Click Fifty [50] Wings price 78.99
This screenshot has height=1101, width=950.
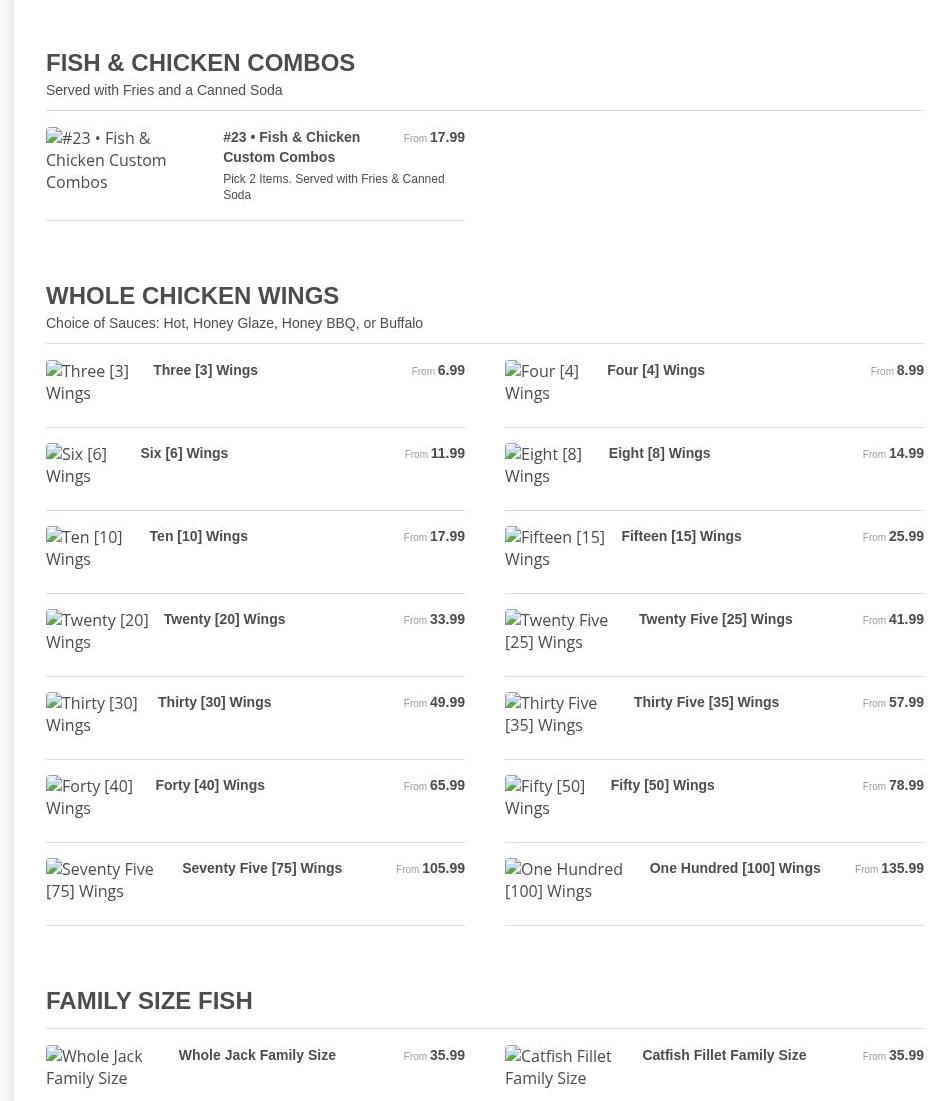906,785
